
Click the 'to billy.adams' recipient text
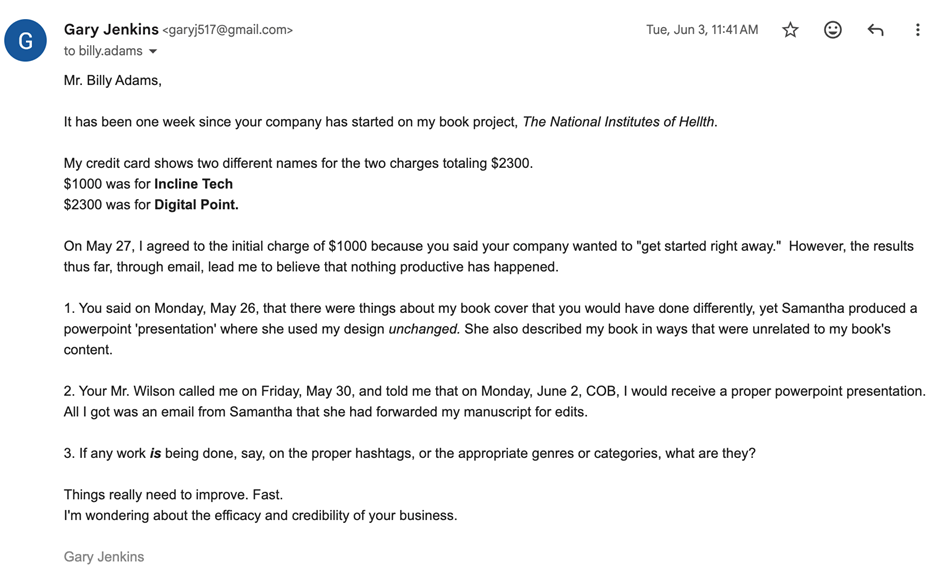pyautogui.click(x=103, y=51)
